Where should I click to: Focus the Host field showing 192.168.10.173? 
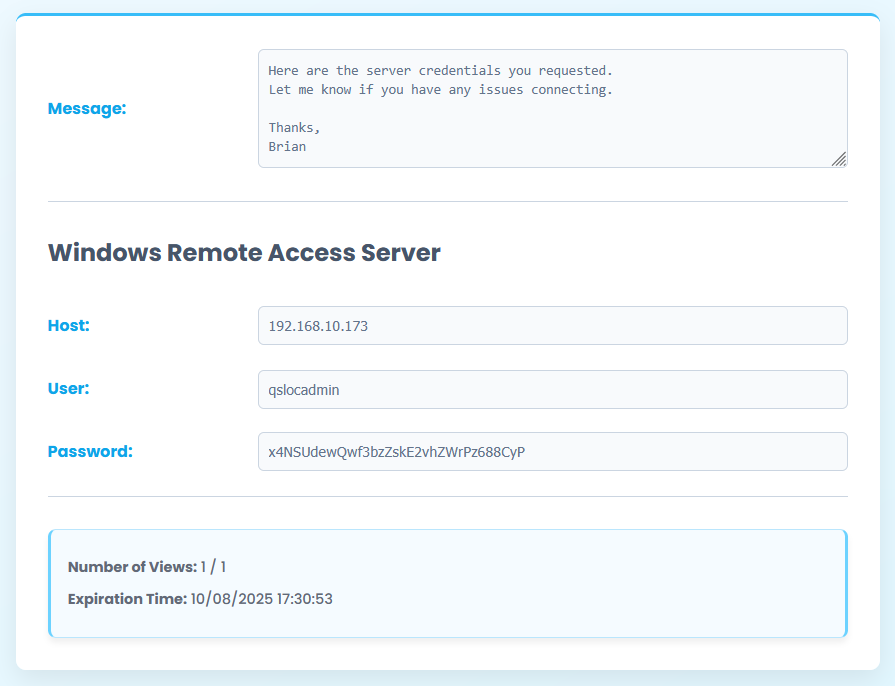coord(552,326)
